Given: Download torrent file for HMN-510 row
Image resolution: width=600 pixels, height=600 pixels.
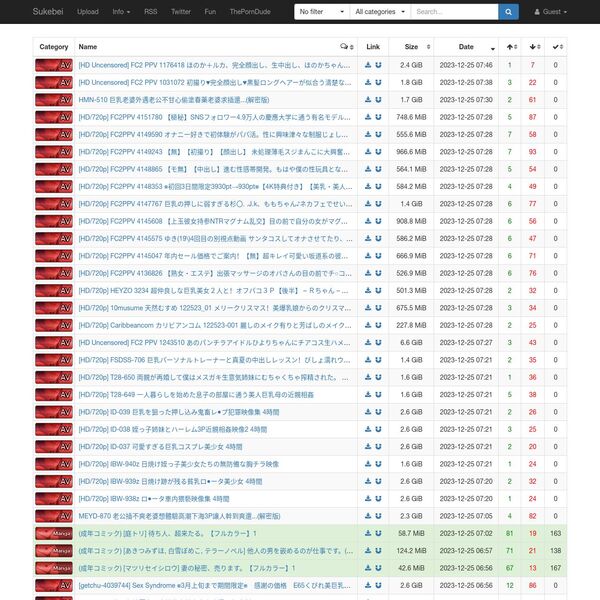Looking at the screenshot, I should (367, 100).
